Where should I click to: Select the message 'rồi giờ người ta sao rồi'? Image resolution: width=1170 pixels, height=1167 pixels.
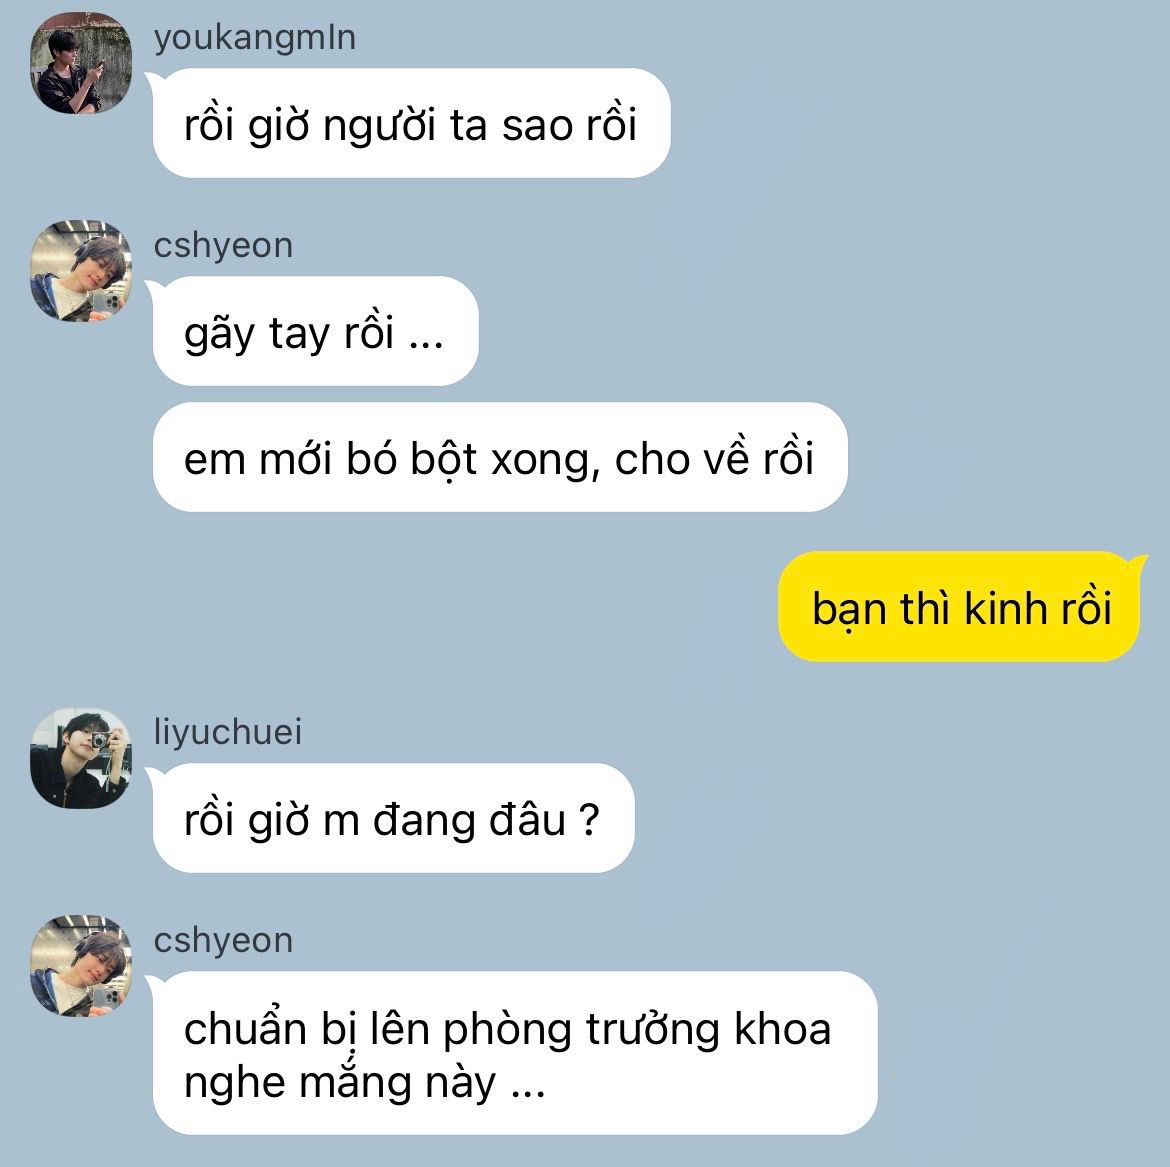411,123
